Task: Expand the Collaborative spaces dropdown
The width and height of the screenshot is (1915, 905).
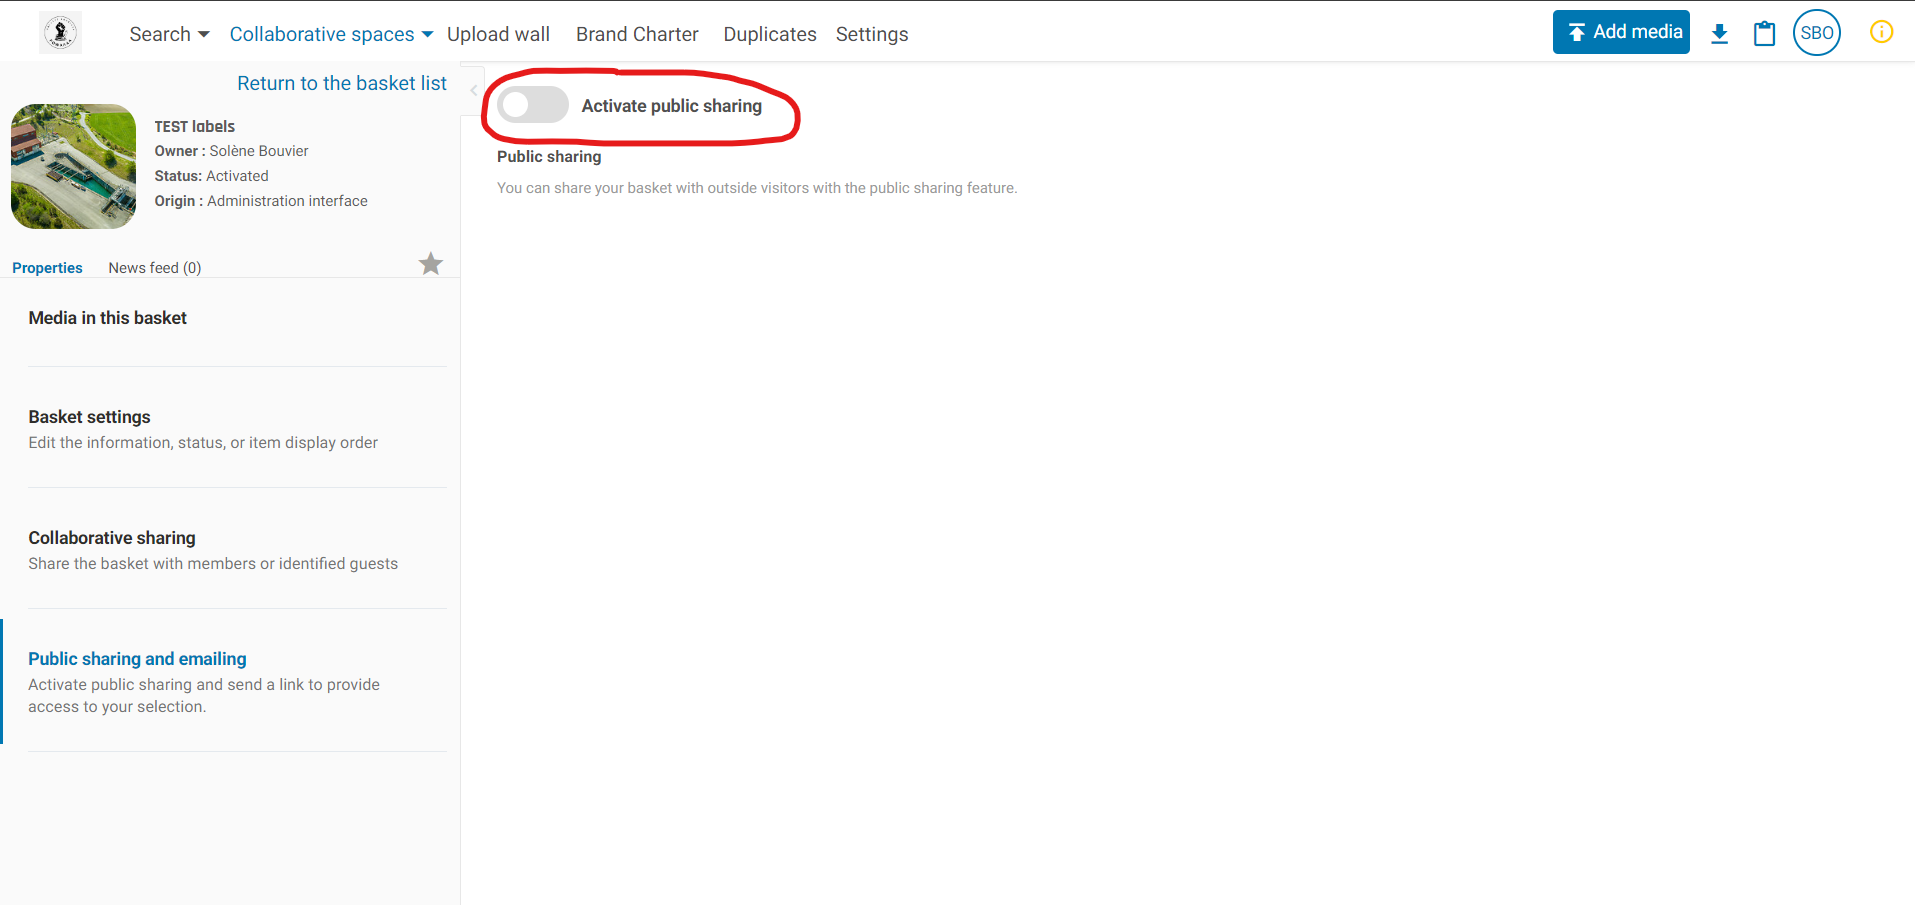Action: 331,34
